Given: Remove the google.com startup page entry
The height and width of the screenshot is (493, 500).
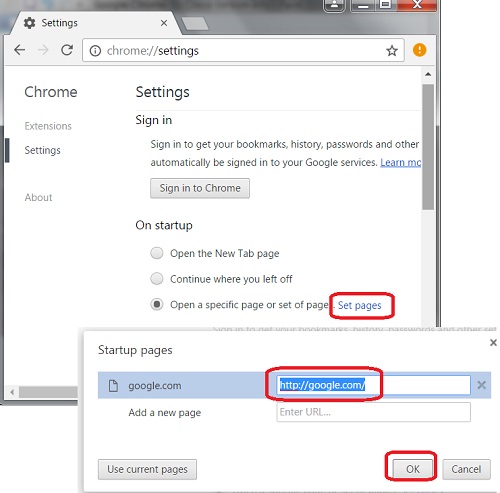Looking at the screenshot, I should [481, 385].
